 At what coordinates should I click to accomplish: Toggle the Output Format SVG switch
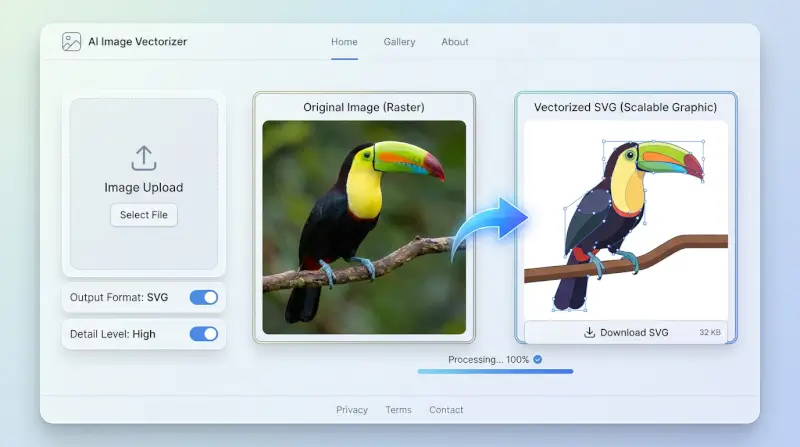tap(204, 297)
